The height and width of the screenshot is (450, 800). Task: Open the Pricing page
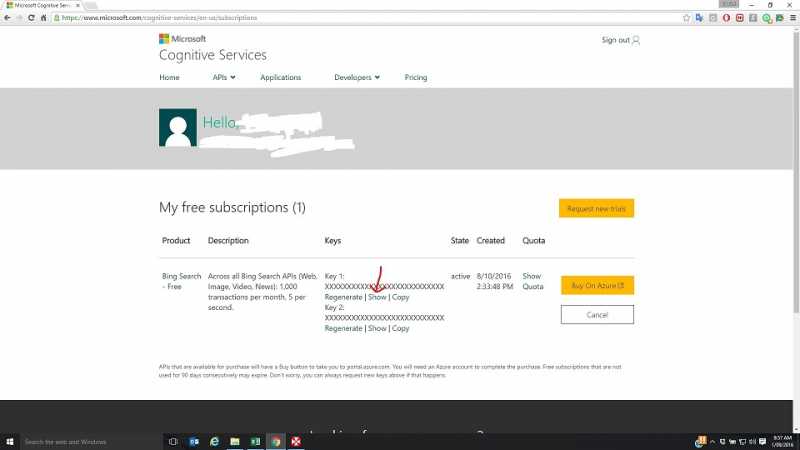pyautogui.click(x=416, y=78)
